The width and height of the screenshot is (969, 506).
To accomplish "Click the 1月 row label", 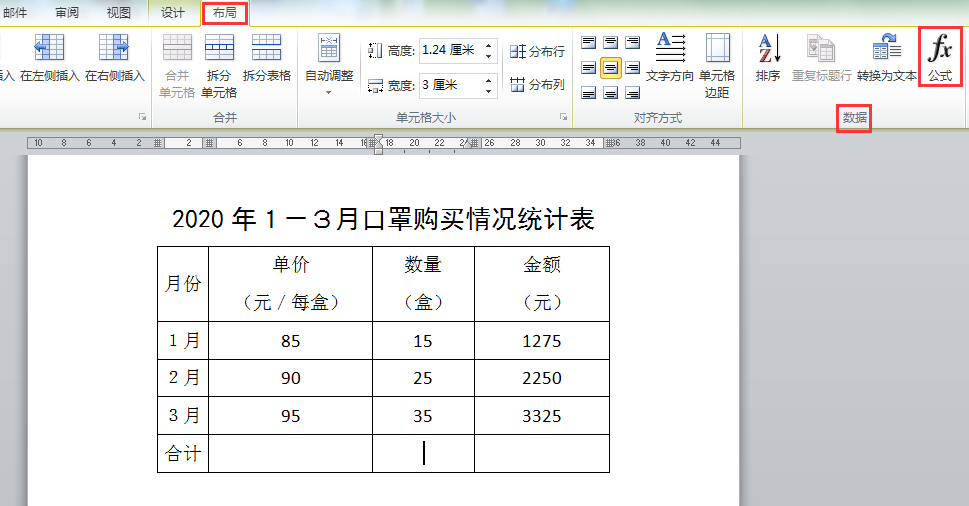I will pyautogui.click(x=183, y=341).
